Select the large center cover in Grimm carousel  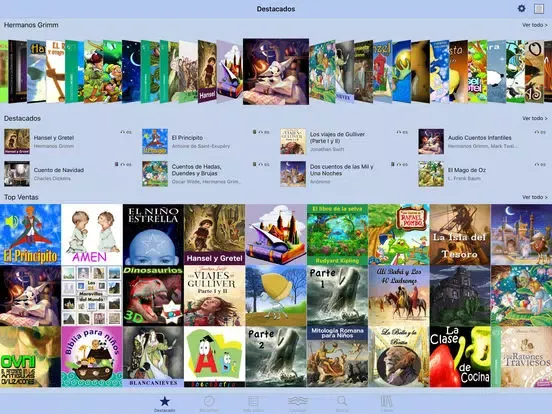pyautogui.click(x=276, y=71)
